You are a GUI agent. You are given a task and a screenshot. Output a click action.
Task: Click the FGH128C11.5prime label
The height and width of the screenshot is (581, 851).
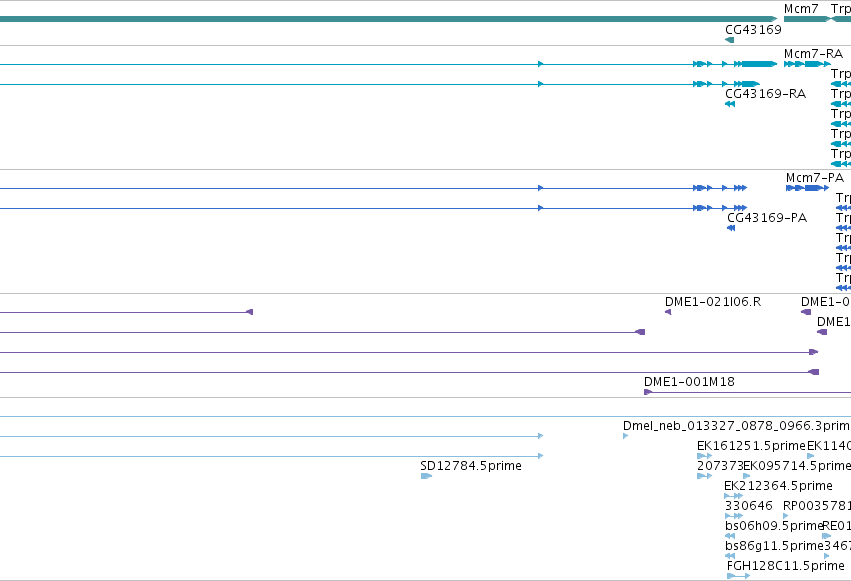point(786,566)
